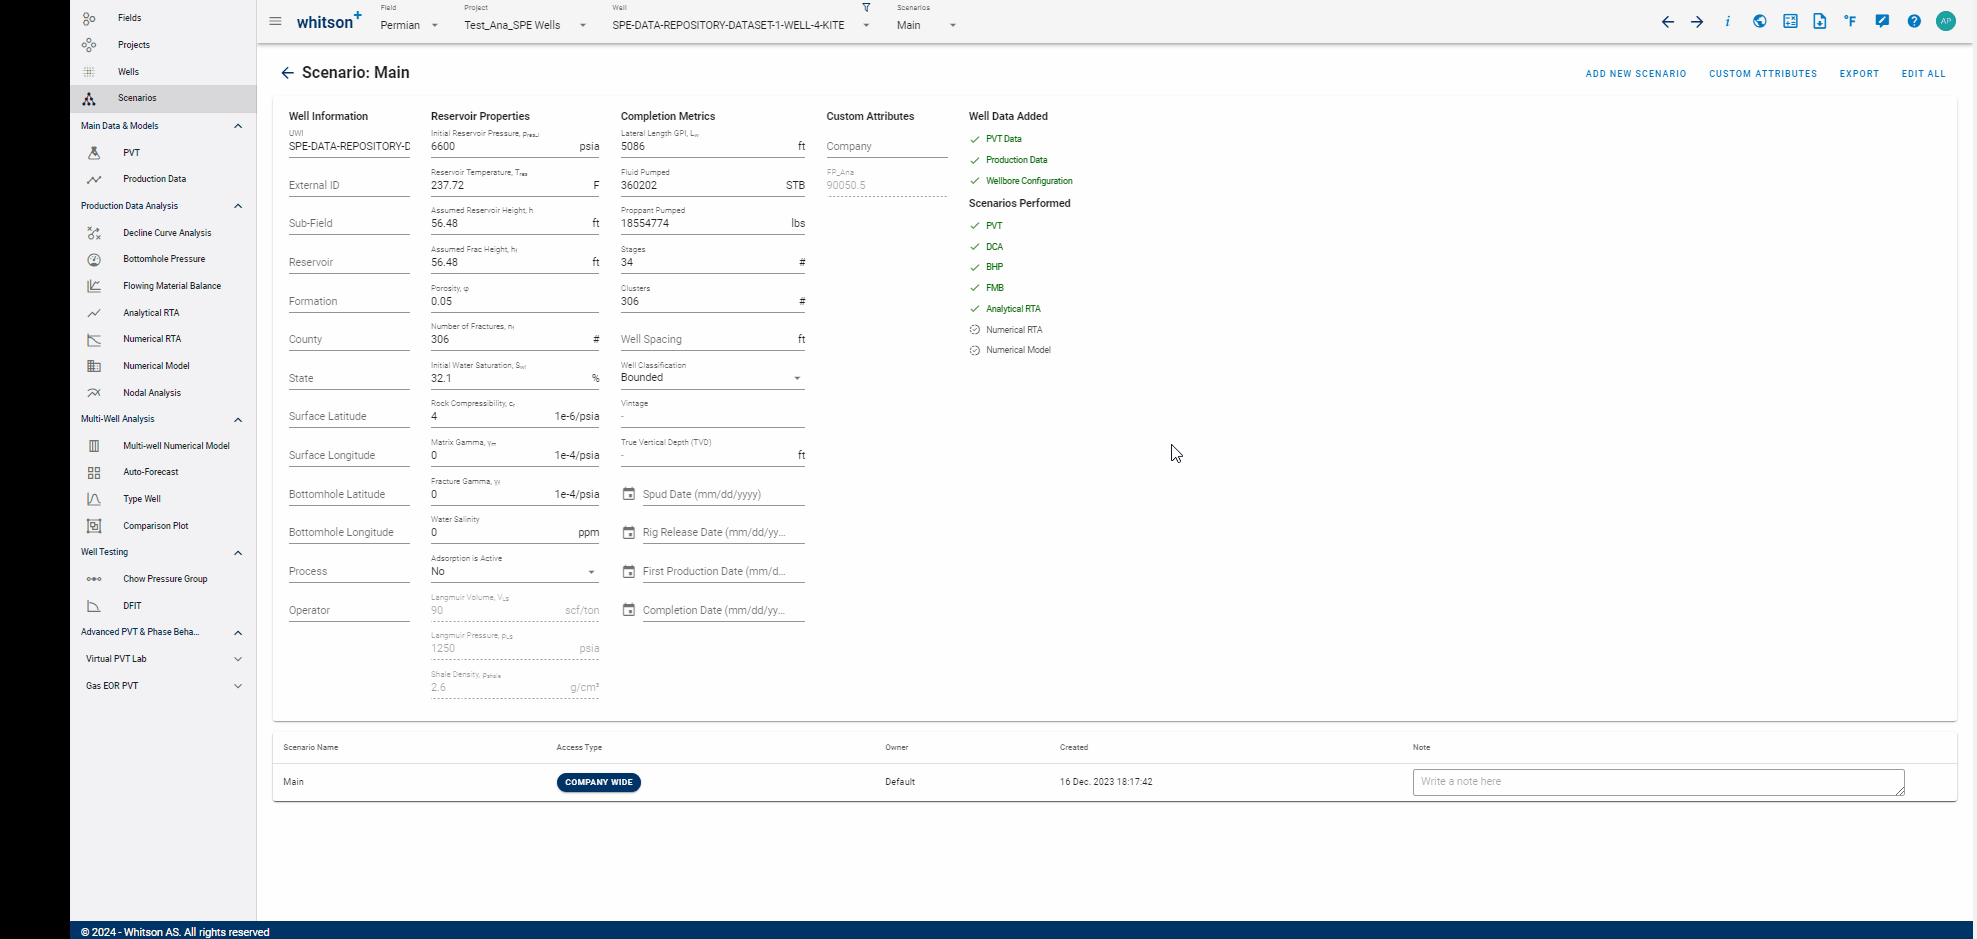Click EXPORT button
This screenshot has width=1977, height=939.
pyautogui.click(x=1859, y=74)
